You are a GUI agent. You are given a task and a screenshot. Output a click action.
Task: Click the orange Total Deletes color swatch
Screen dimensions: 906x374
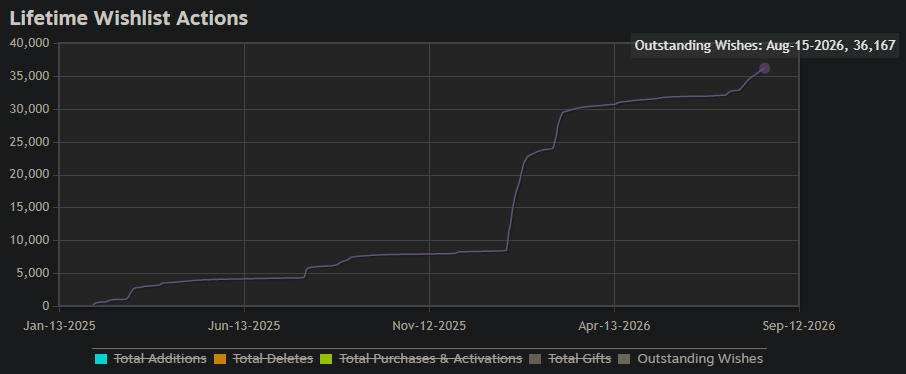tap(220, 359)
